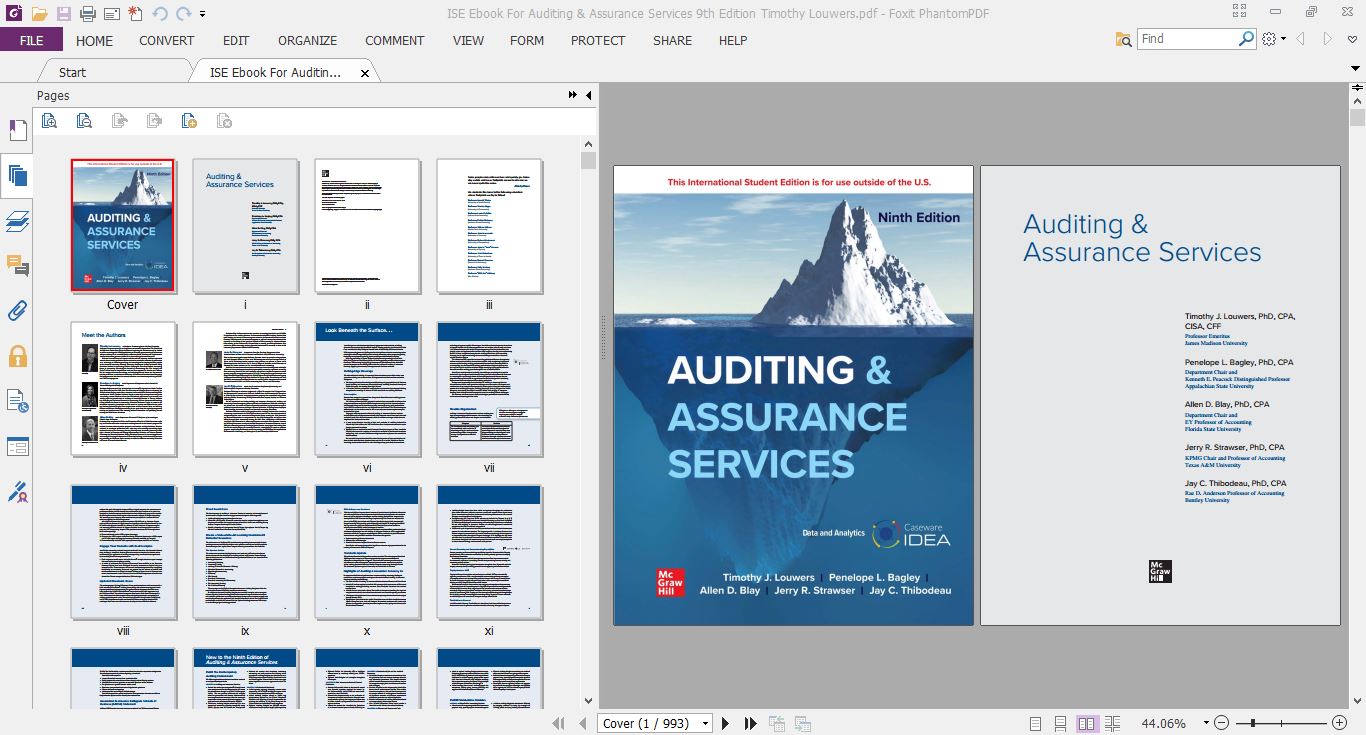Open the Layers panel in left sidebar

(x=17, y=221)
